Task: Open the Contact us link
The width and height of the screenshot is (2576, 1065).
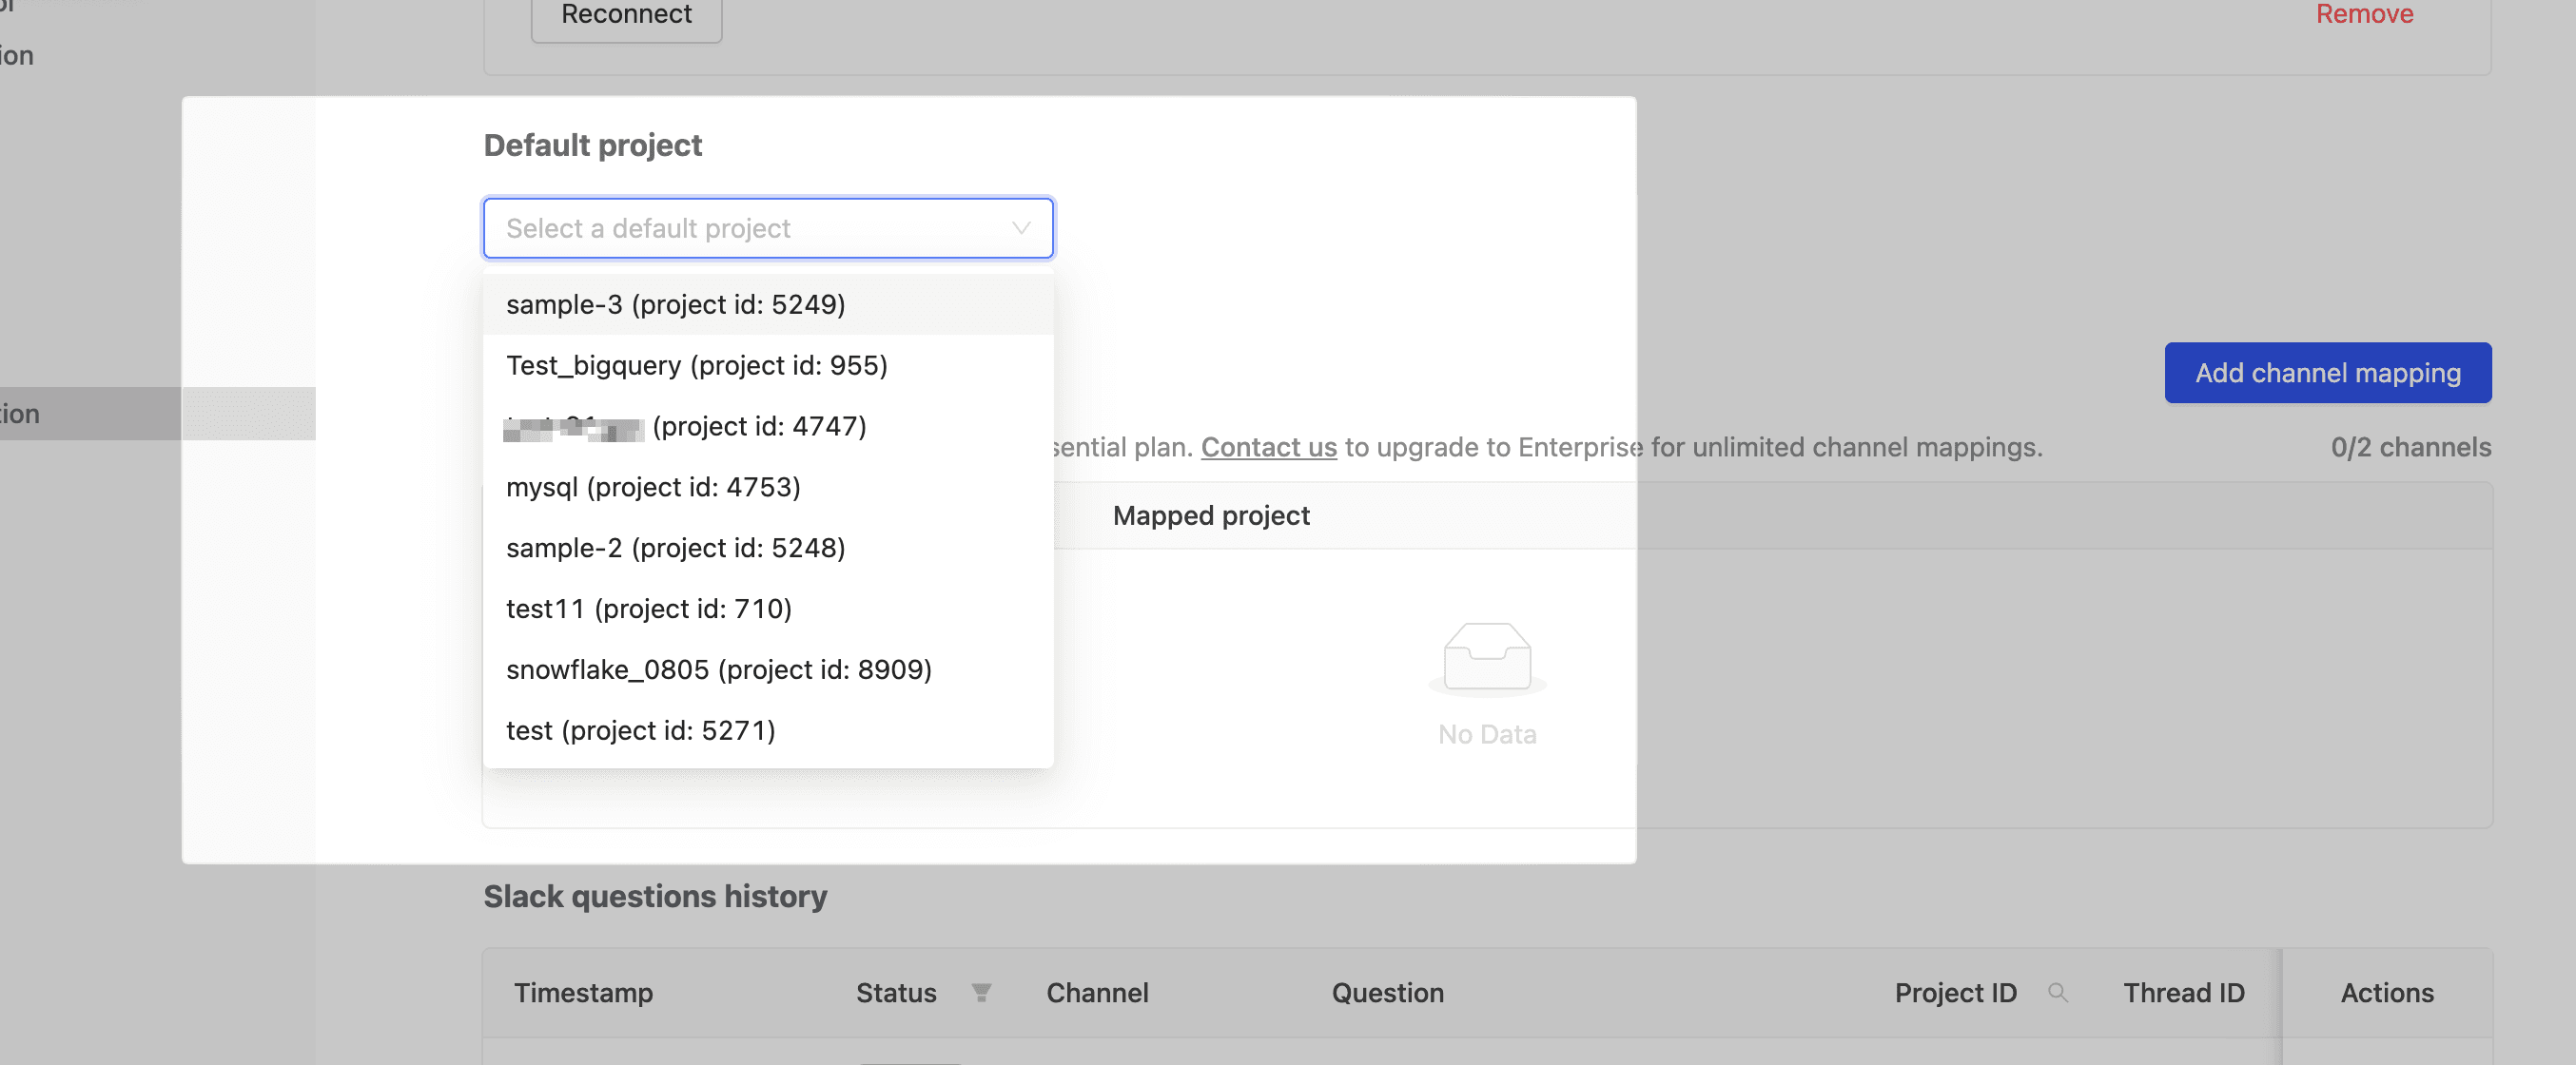Action: pos(1268,447)
